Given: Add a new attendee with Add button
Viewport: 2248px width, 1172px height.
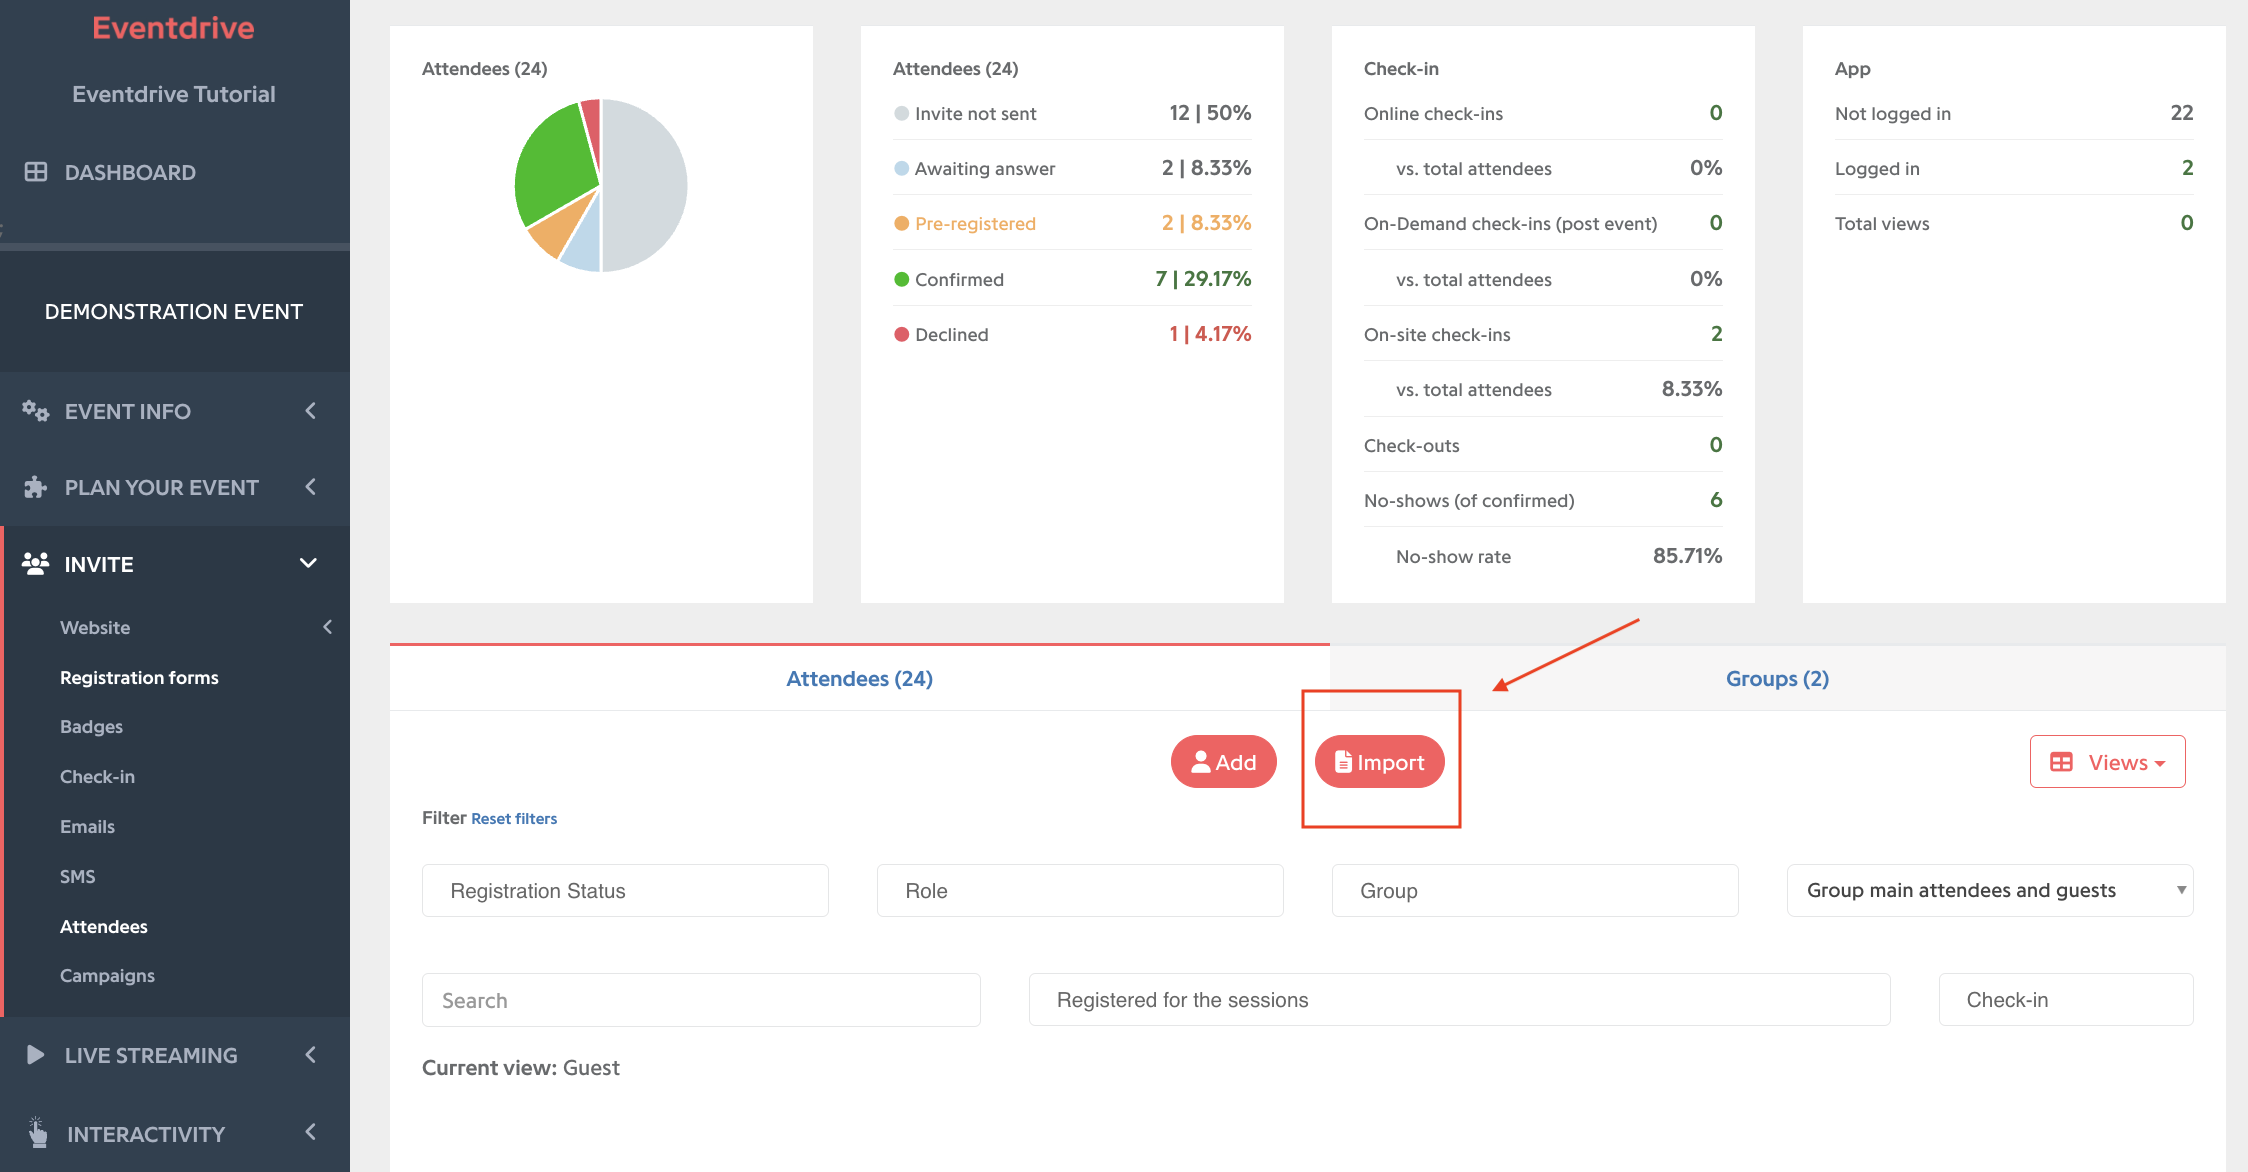Looking at the screenshot, I should tap(1224, 762).
